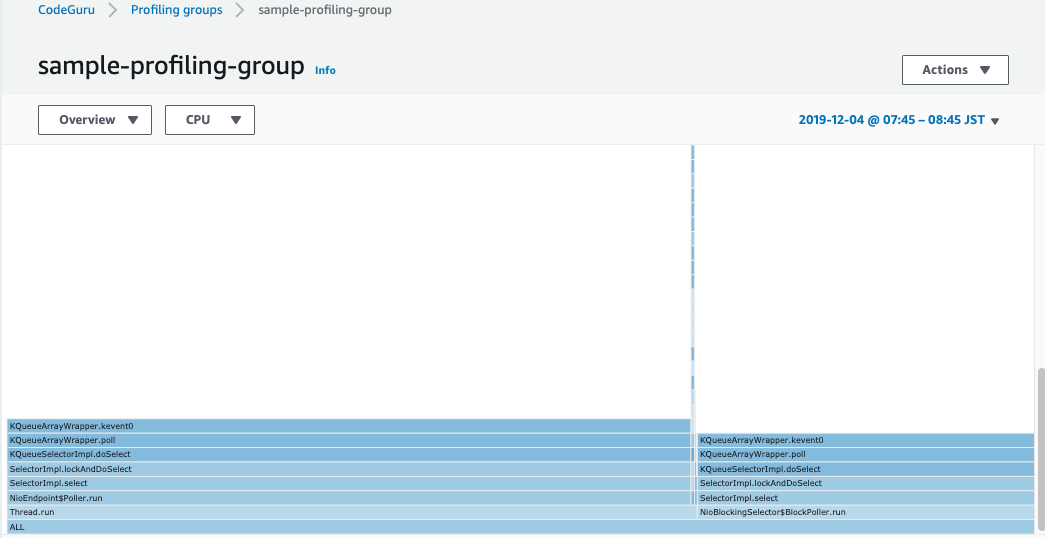Image resolution: width=1048 pixels, height=538 pixels.
Task: Expand the Overview view selector
Action: [x=95, y=120]
